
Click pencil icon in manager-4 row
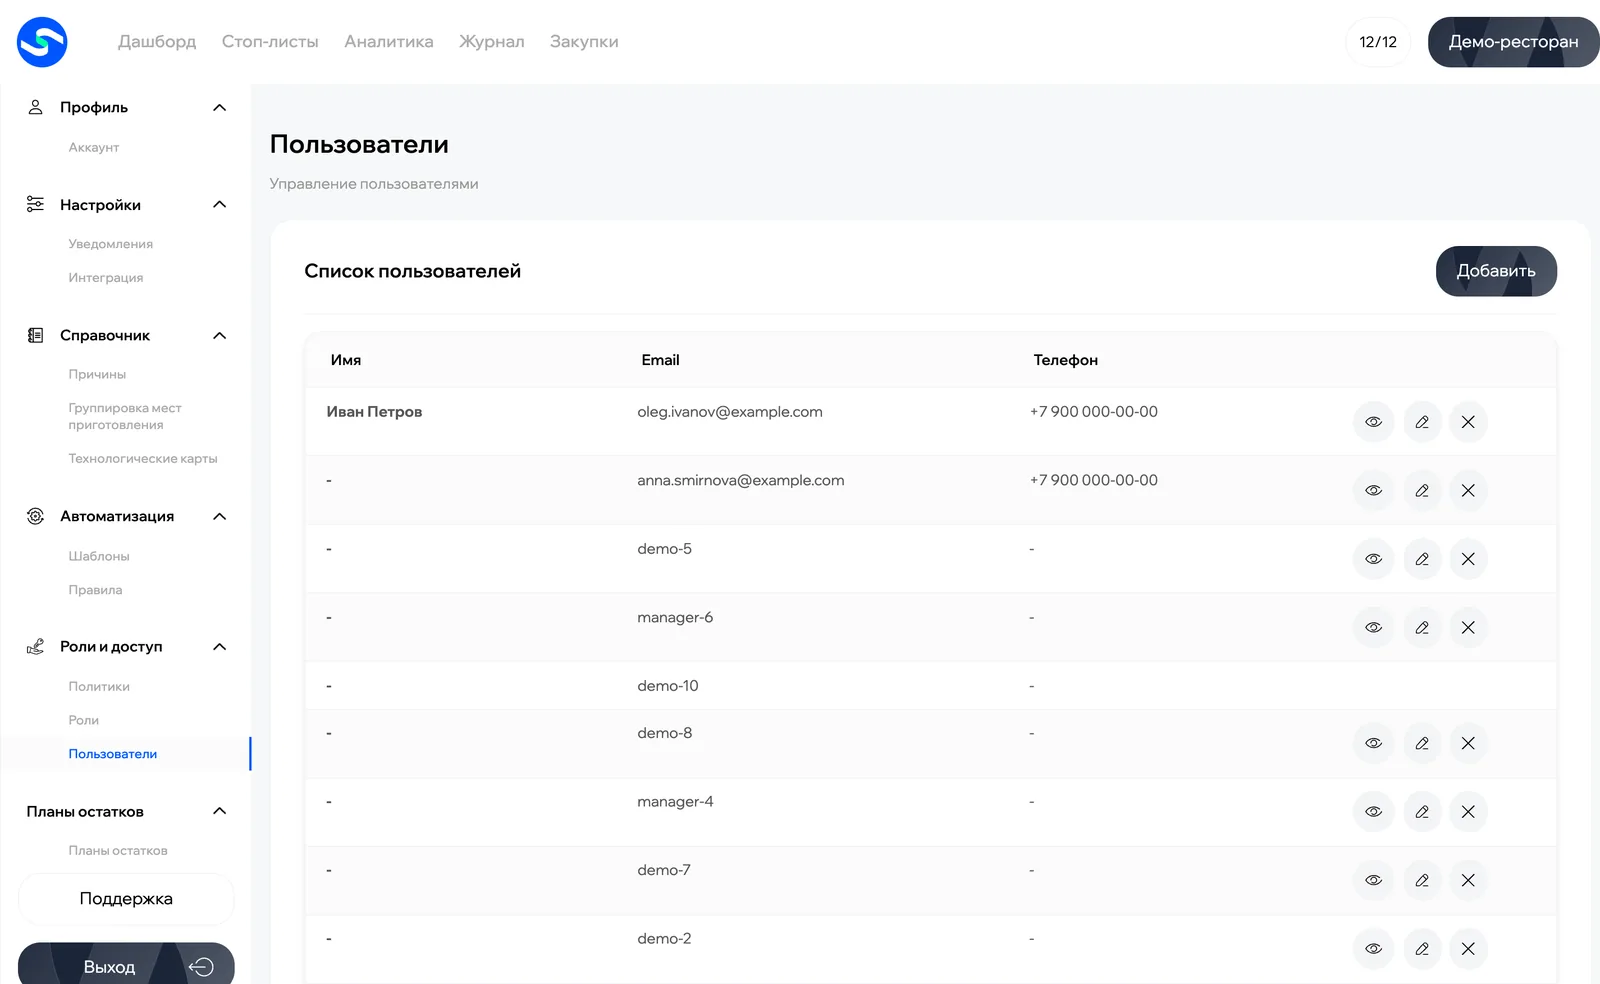[1422, 812]
